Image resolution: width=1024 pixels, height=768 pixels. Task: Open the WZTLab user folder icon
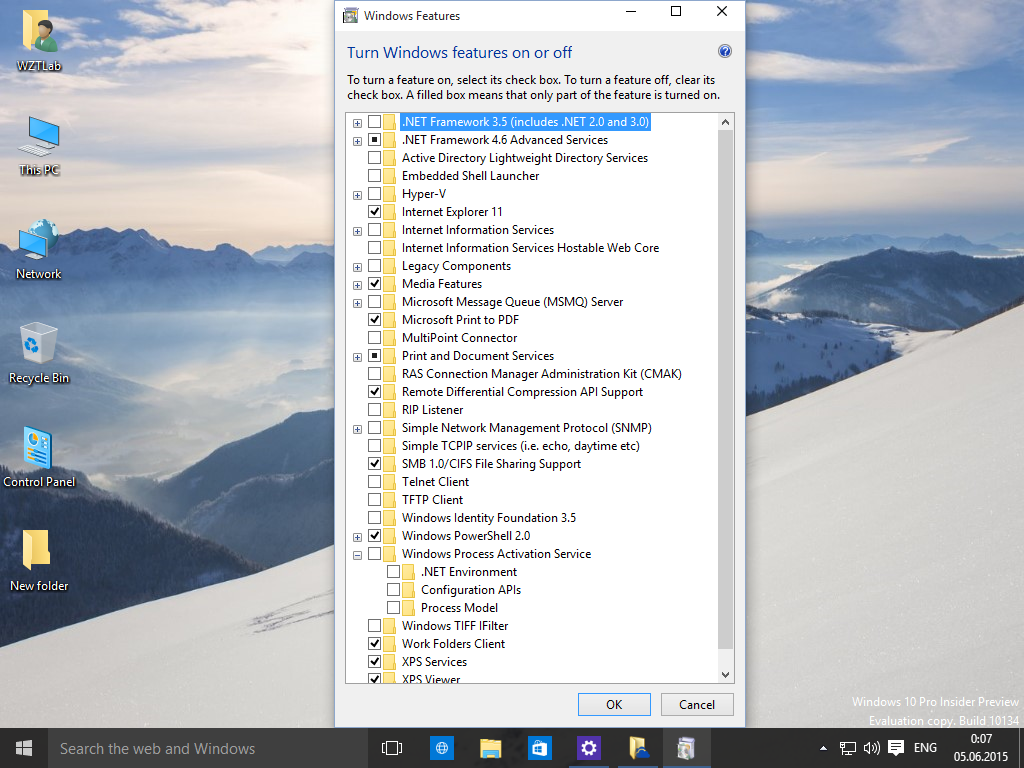(x=39, y=38)
